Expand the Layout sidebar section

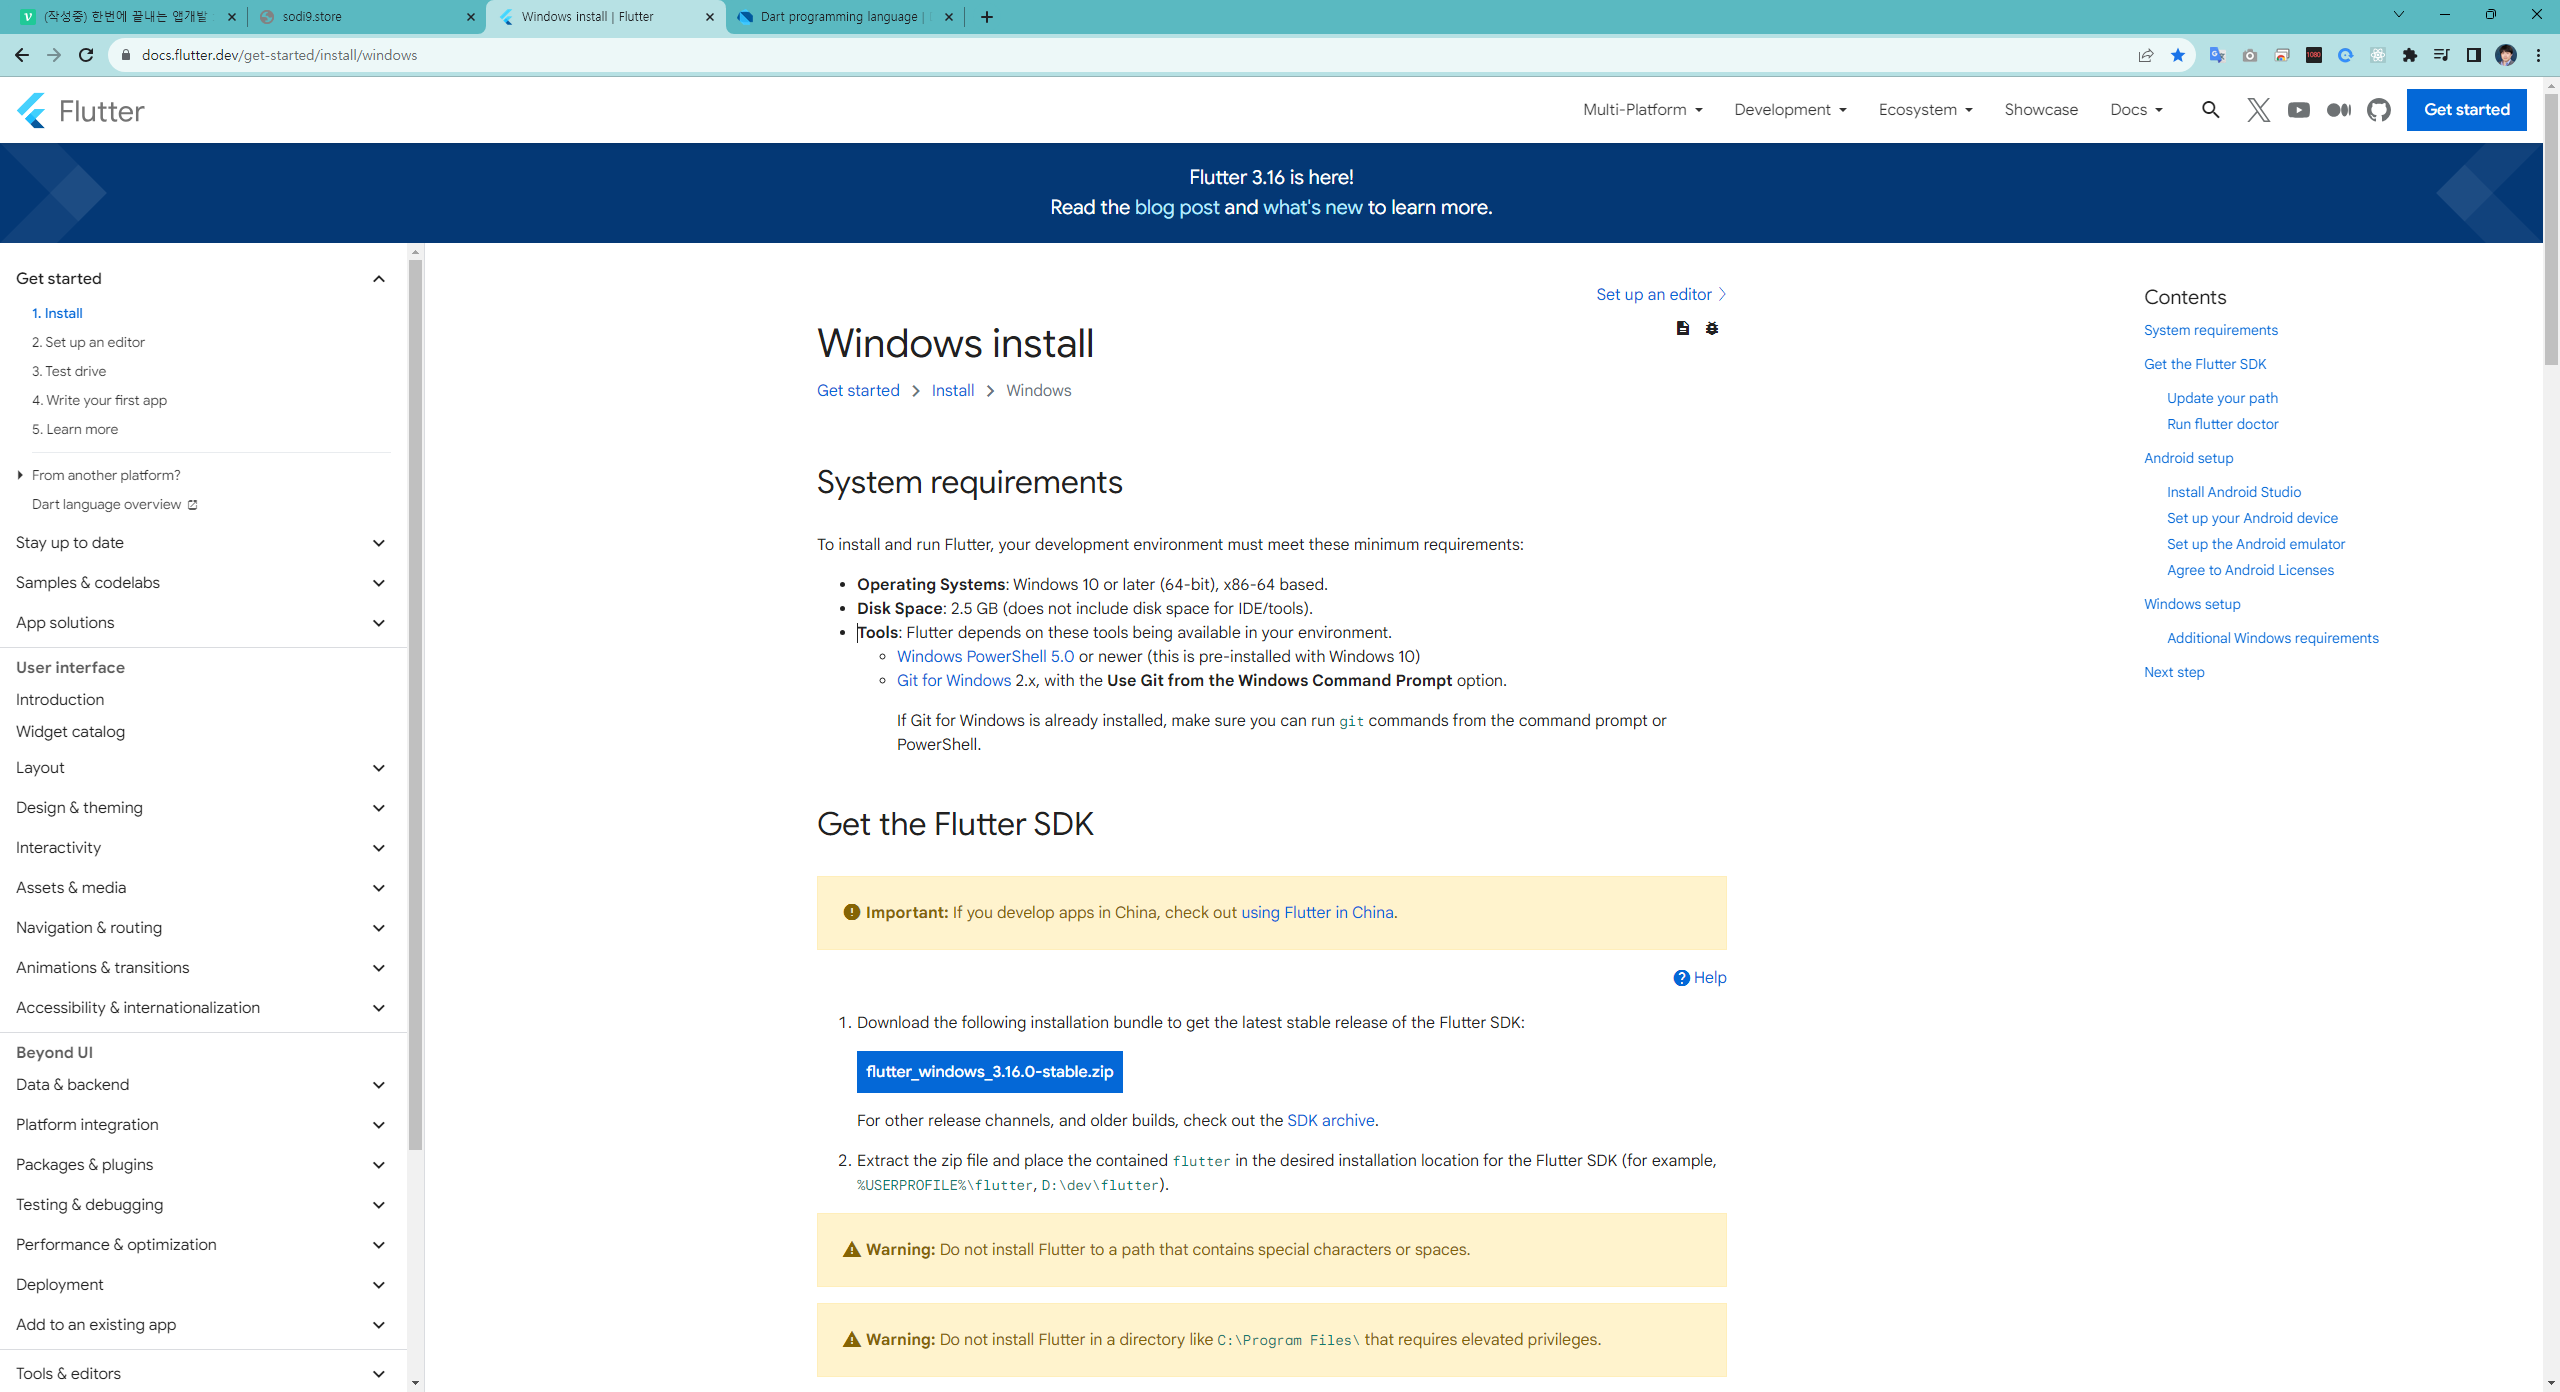click(378, 768)
